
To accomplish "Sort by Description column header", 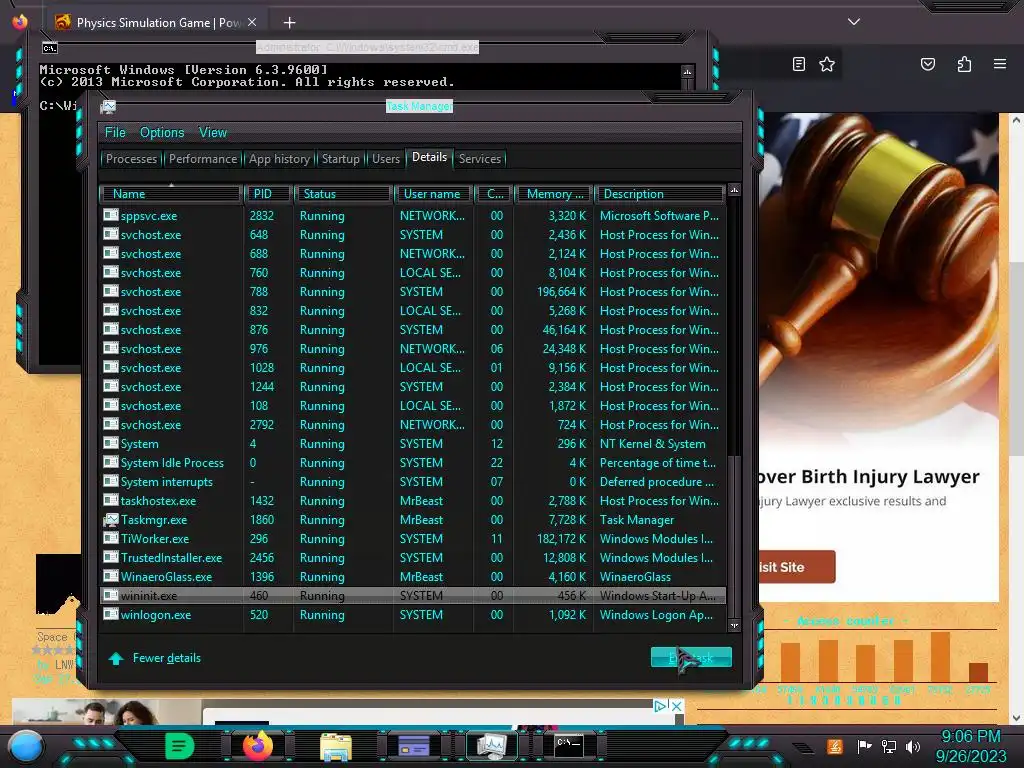I will (660, 194).
